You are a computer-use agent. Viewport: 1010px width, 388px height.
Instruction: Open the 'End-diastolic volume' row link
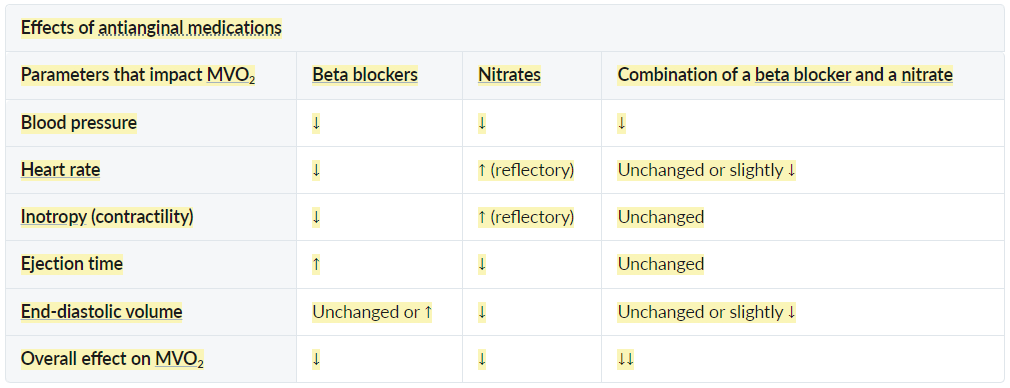click(102, 312)
